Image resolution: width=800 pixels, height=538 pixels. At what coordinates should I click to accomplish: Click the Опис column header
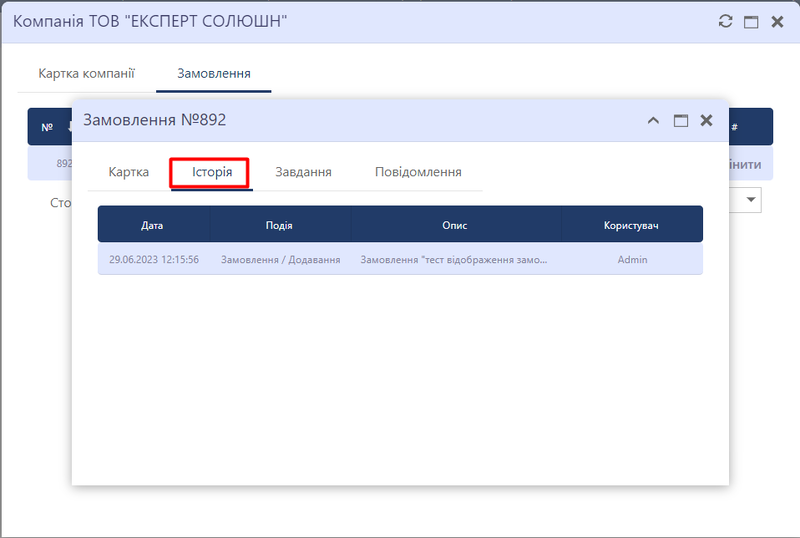coord(455,225)
